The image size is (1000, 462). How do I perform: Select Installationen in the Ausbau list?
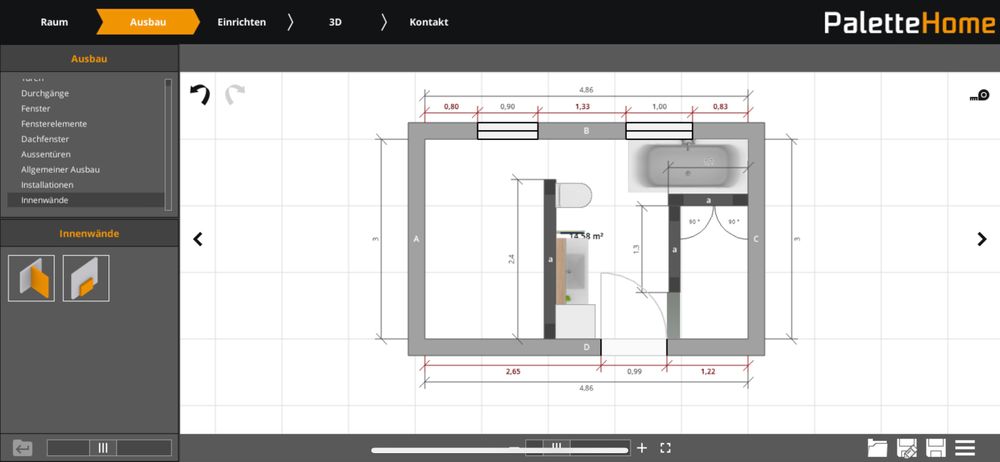coord(47,185)
